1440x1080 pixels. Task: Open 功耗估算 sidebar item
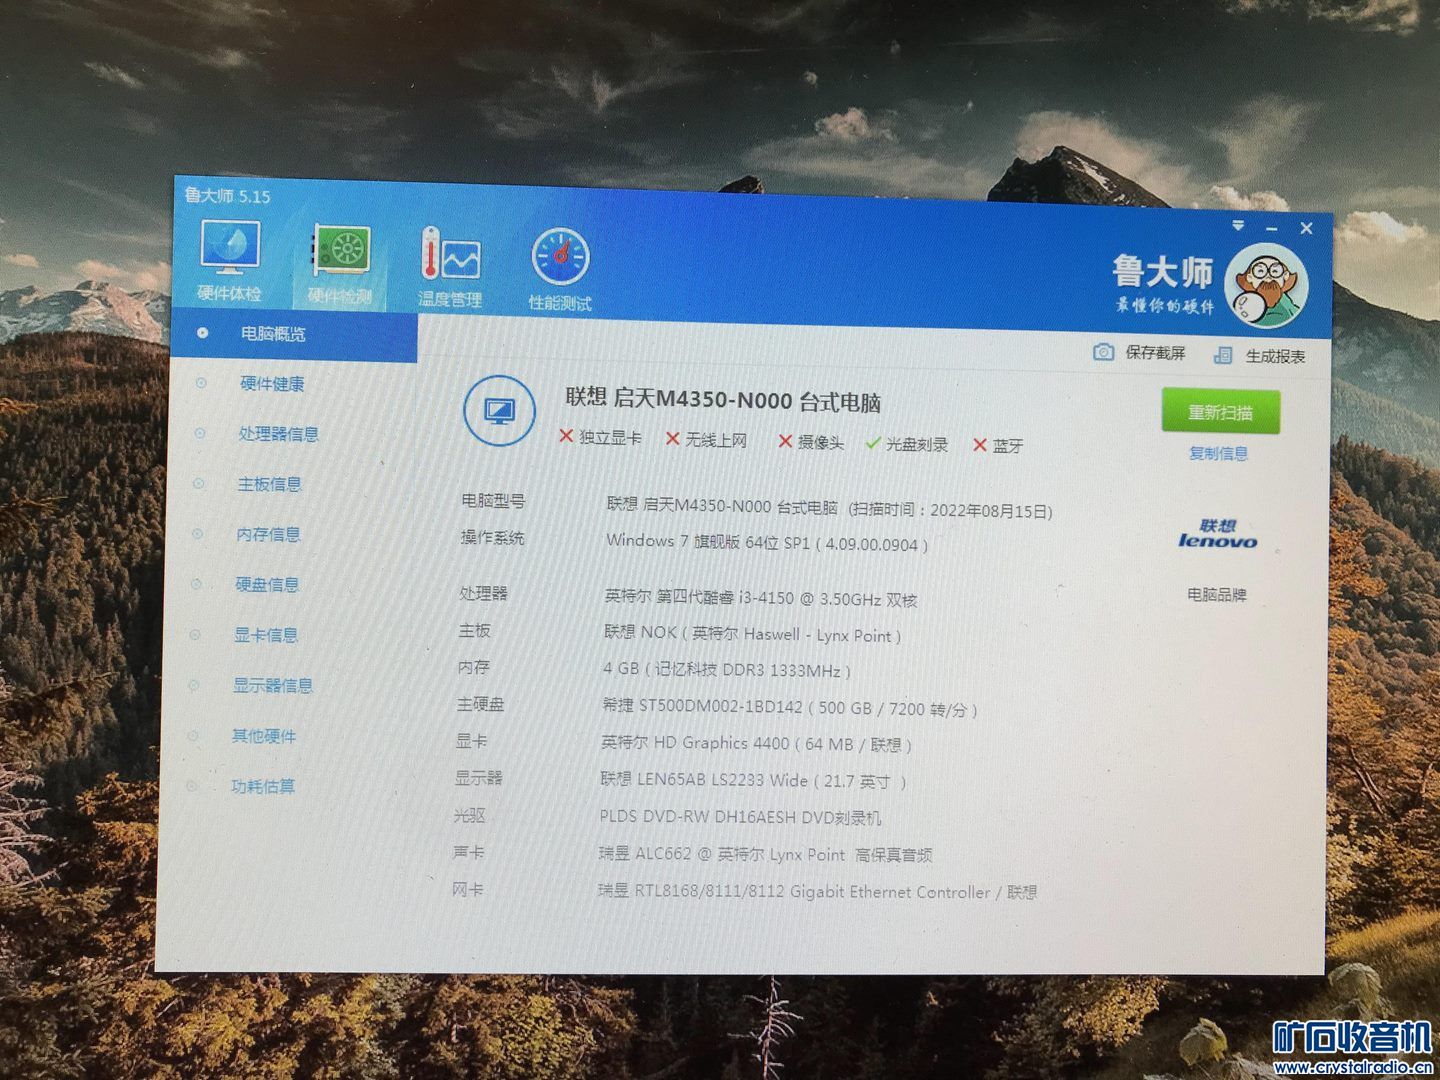click(x=263, y=786)
